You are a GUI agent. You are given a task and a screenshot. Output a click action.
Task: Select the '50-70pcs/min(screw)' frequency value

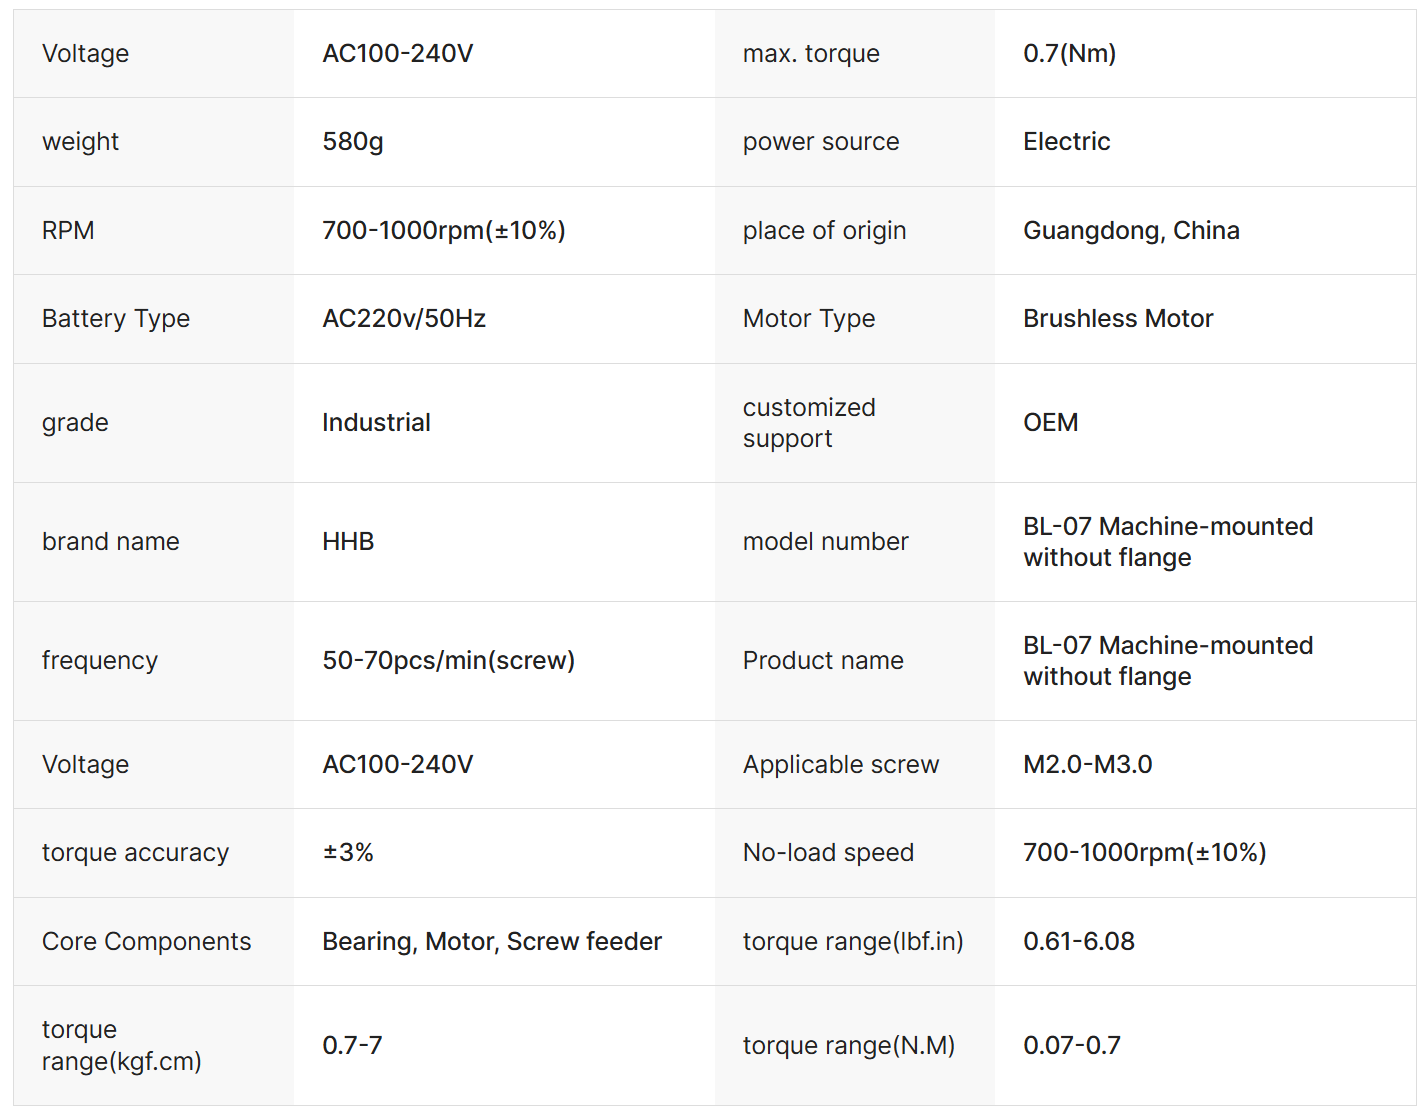point(448,661)
